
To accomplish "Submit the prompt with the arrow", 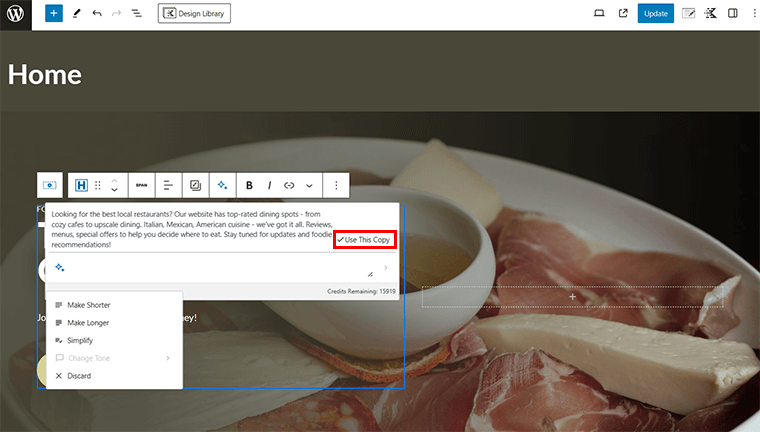I will 386,268.
